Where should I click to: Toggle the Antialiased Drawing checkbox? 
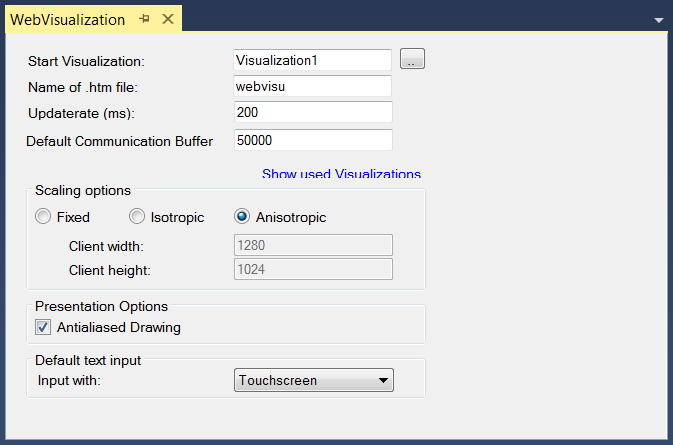43,327
